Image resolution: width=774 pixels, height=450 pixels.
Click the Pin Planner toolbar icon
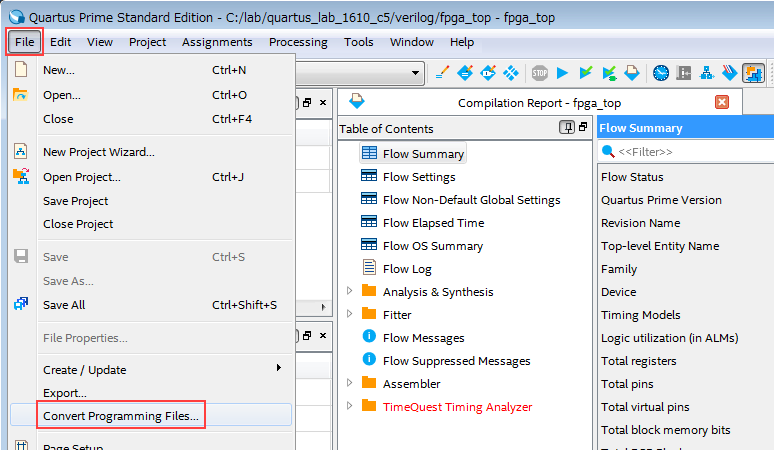465,73
